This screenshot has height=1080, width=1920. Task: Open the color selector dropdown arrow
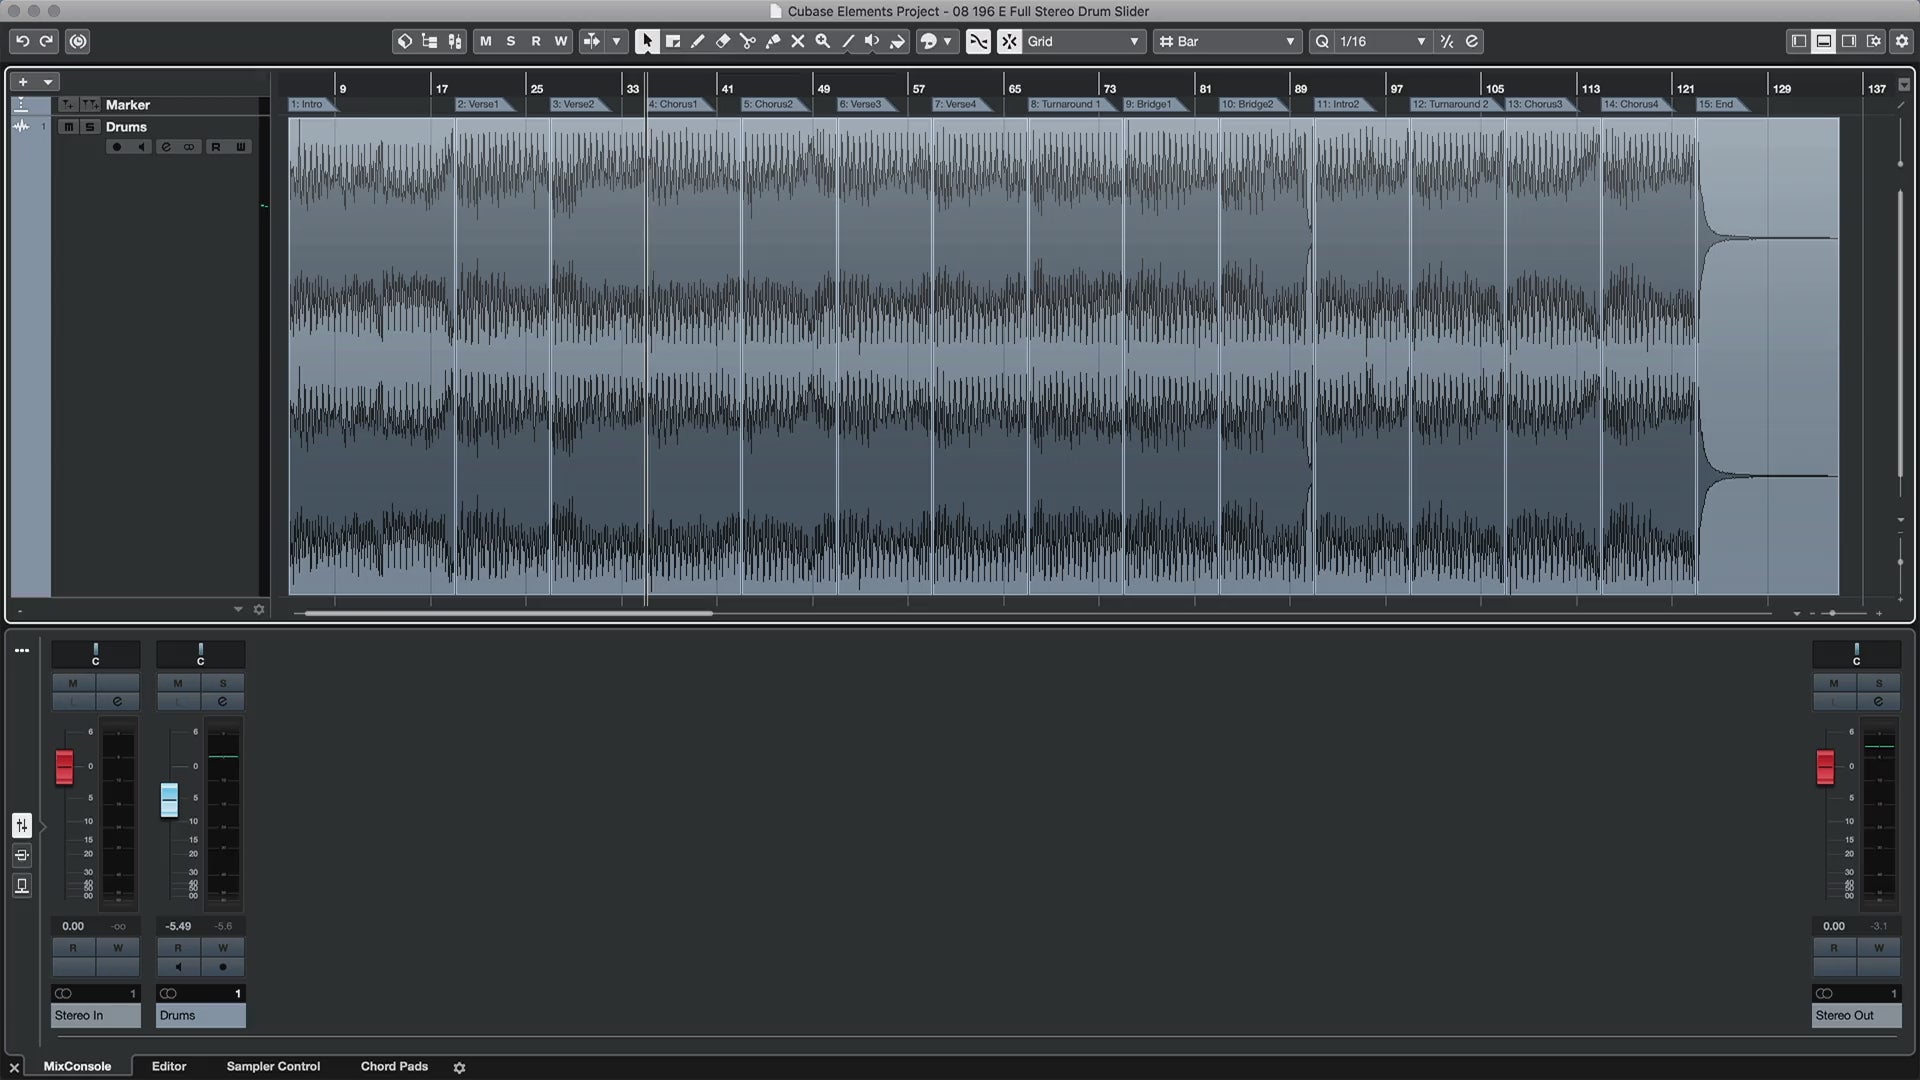[948, 41]
